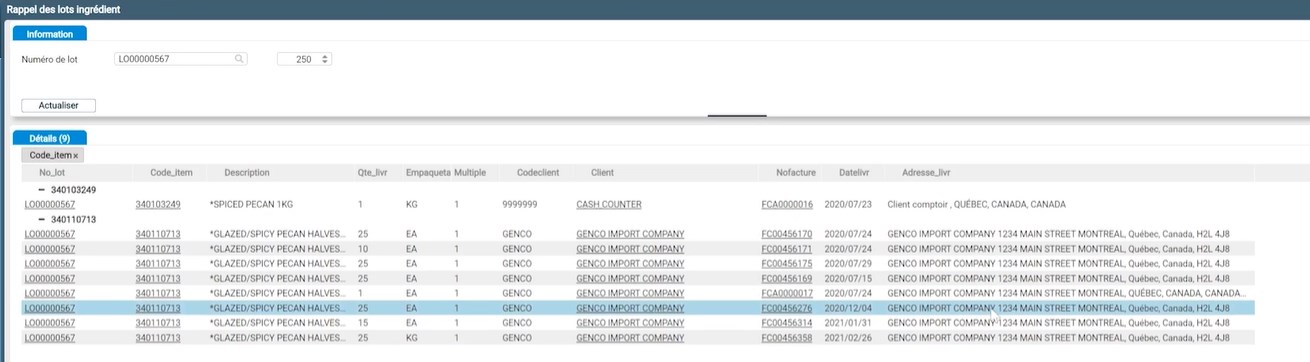Select the date cell 2020/07/23
1310x362 pixels.
(846, 204)
